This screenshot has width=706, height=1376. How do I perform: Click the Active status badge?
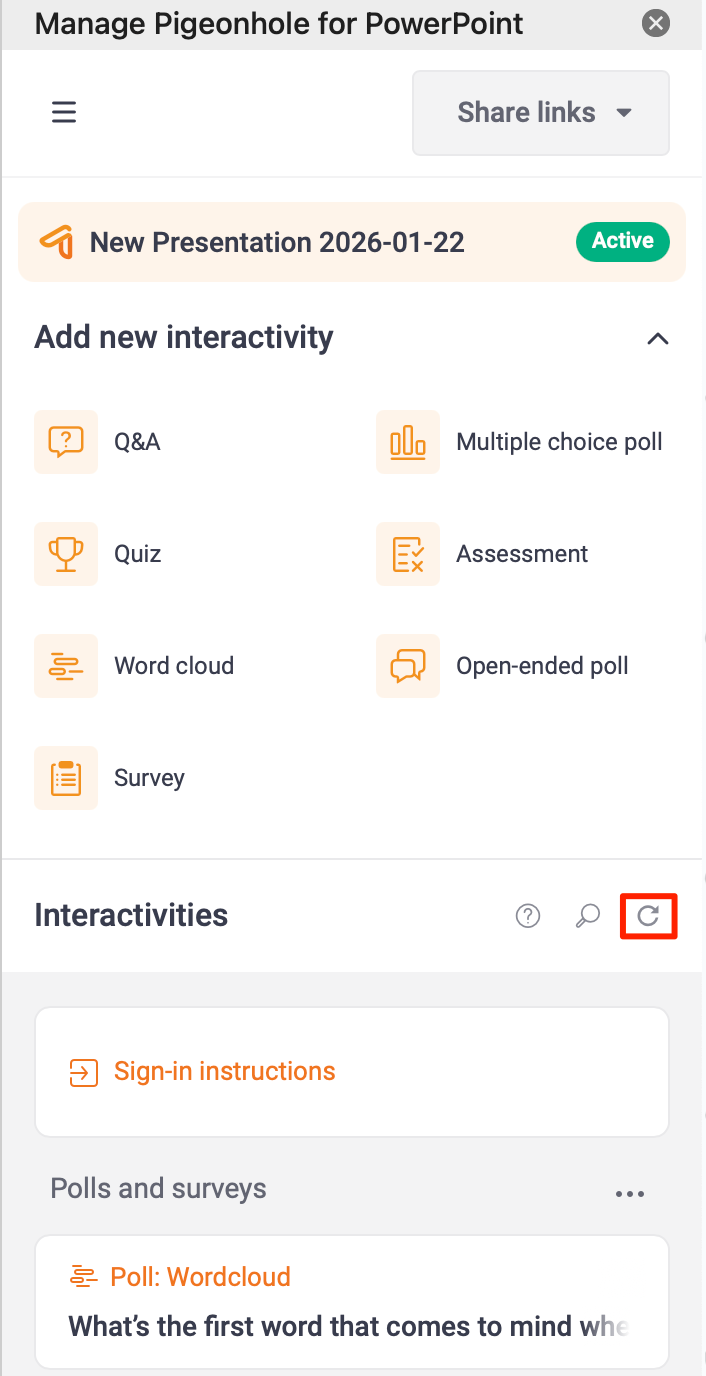coord(622,241)
